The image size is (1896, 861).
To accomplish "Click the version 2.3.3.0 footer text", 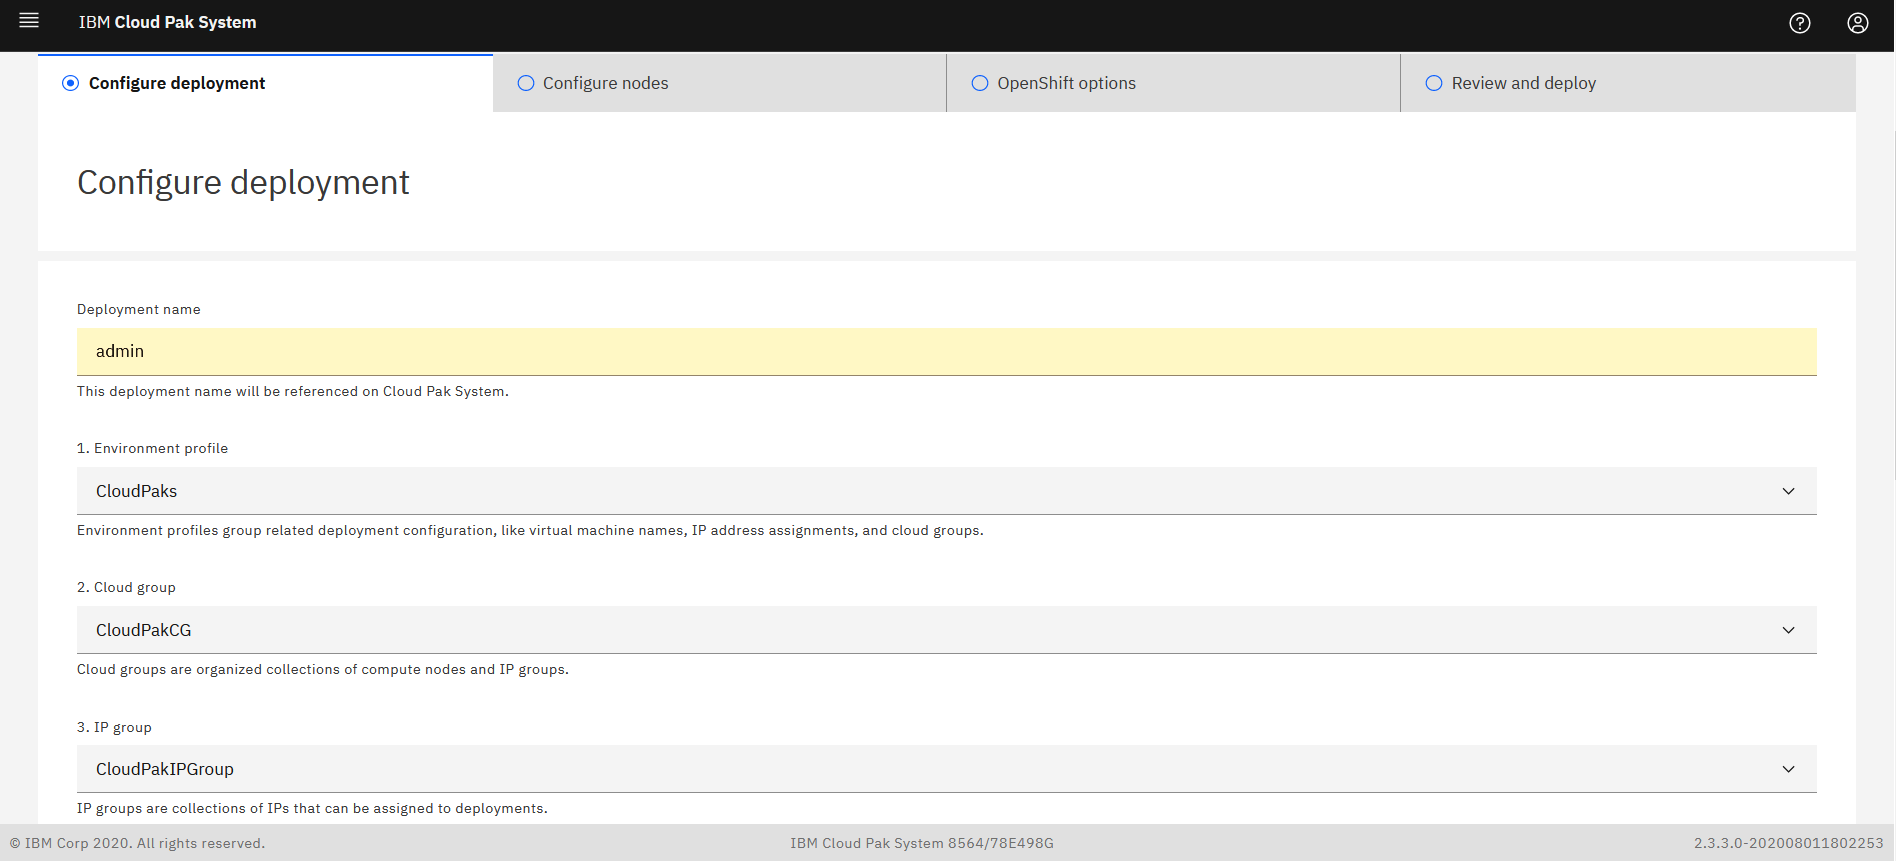I will (x=1789, y=843).
